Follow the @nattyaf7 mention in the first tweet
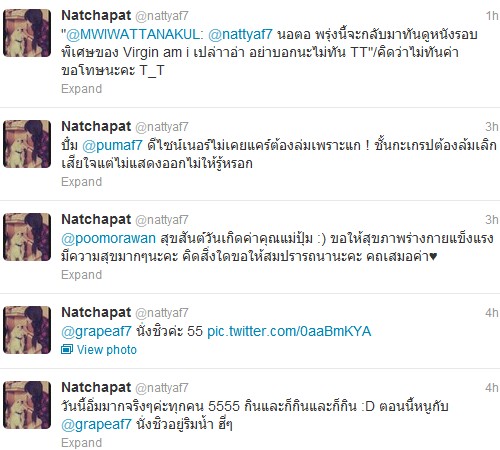Viewport: 500px width, 450px height. [x=240, y=34]
